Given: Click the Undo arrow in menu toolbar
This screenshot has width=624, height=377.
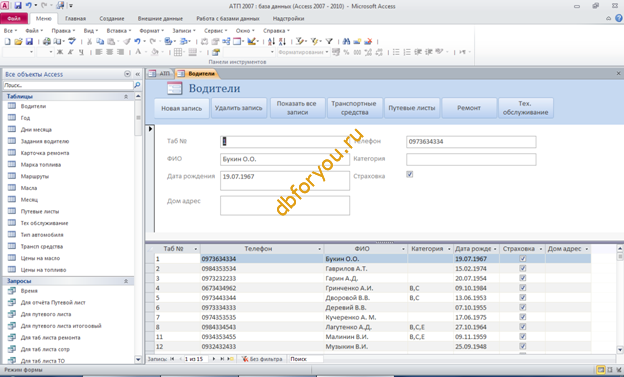Looking at the screenshot, I should tap(137, 41).
